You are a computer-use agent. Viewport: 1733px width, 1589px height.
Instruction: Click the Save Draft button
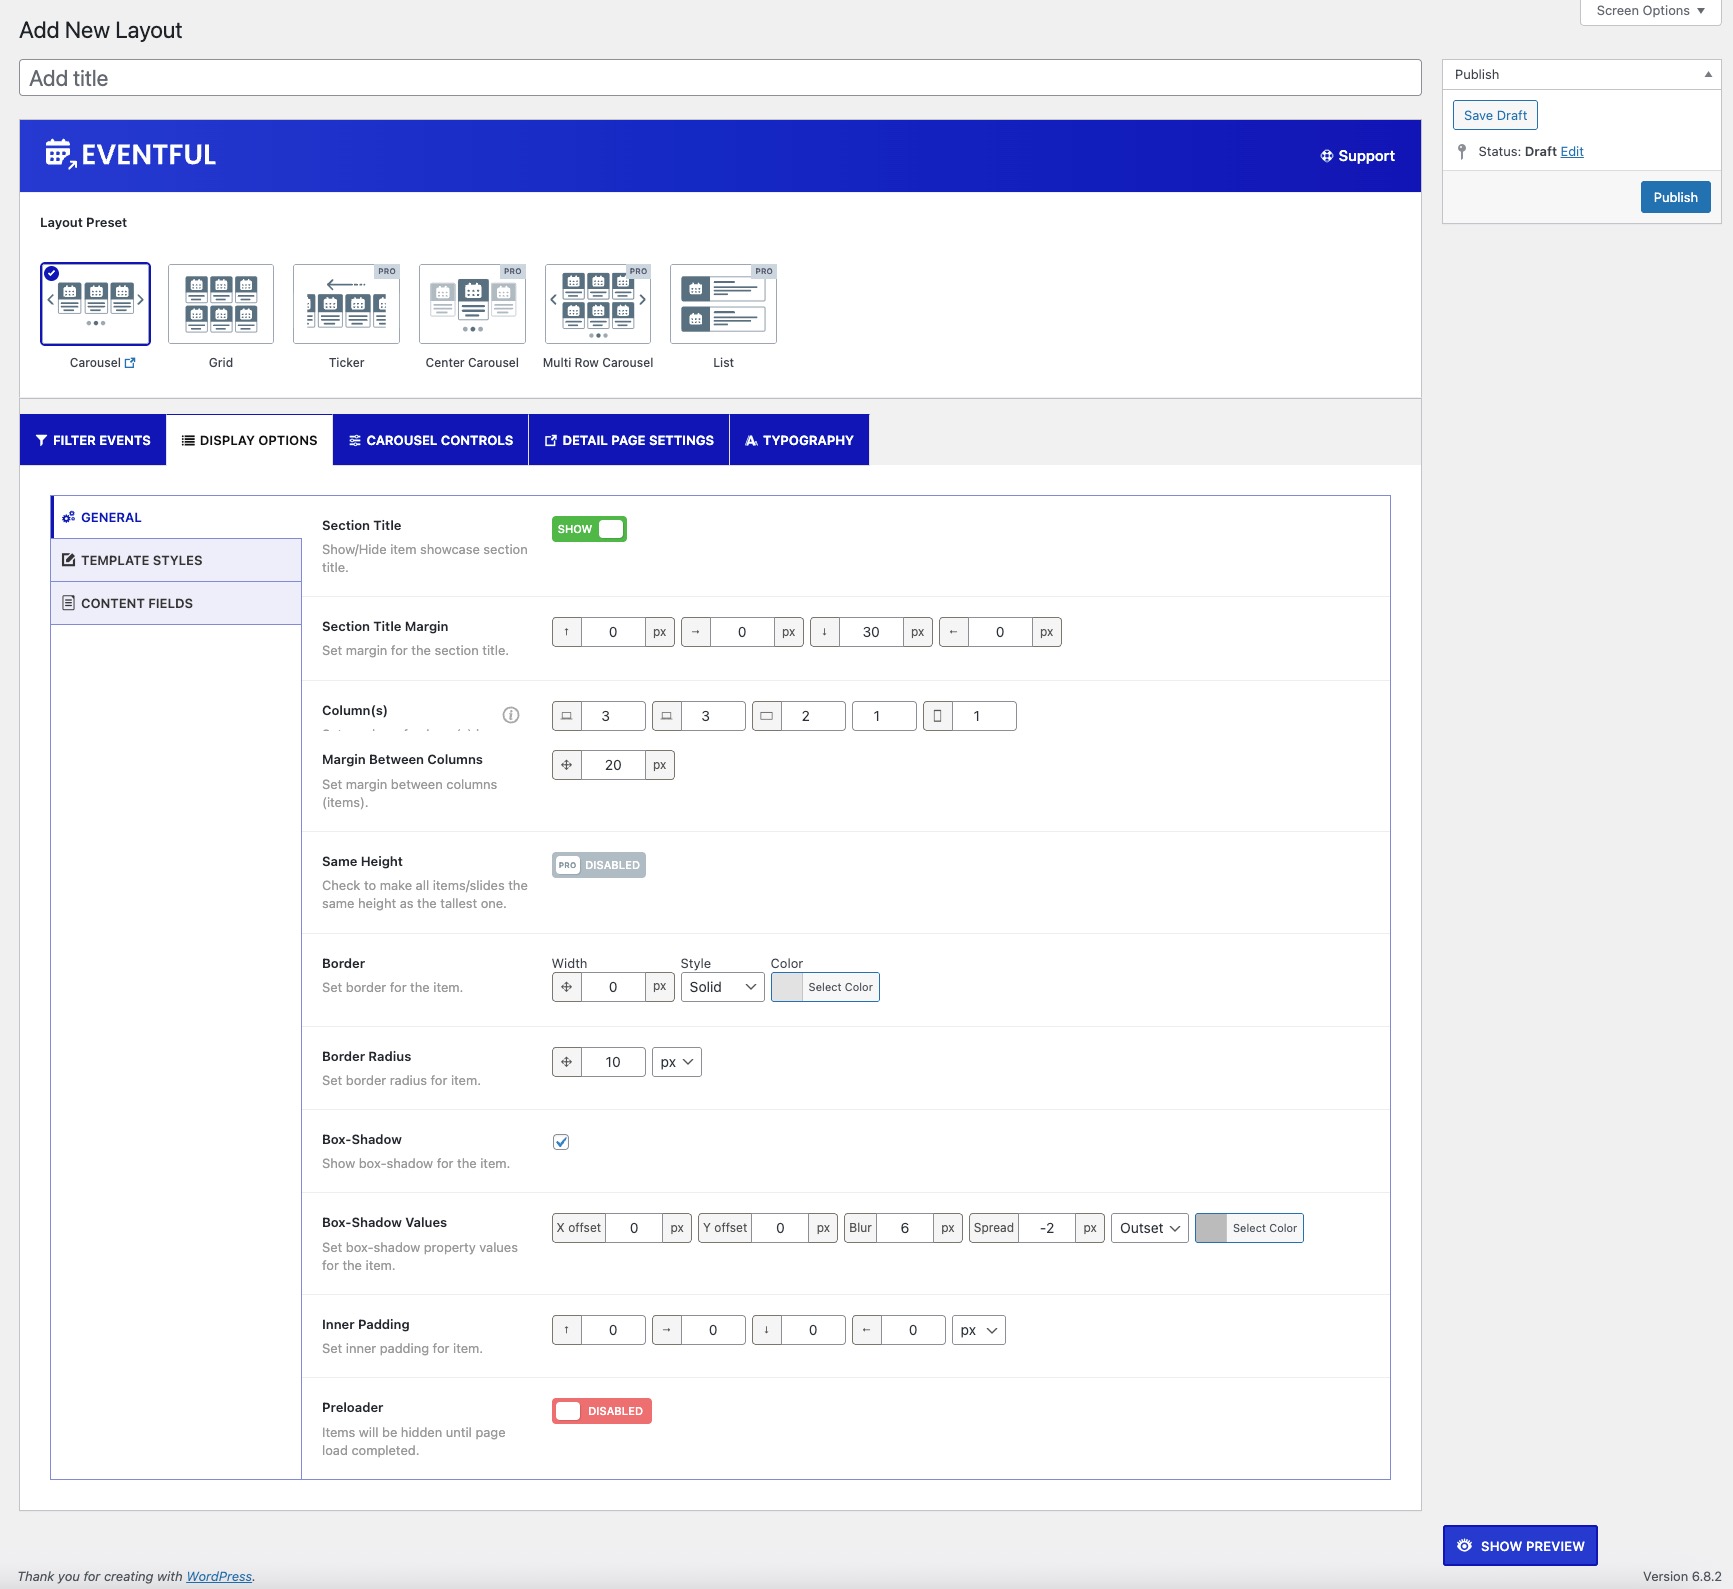pyautogui.click(x=1495, y=115)
